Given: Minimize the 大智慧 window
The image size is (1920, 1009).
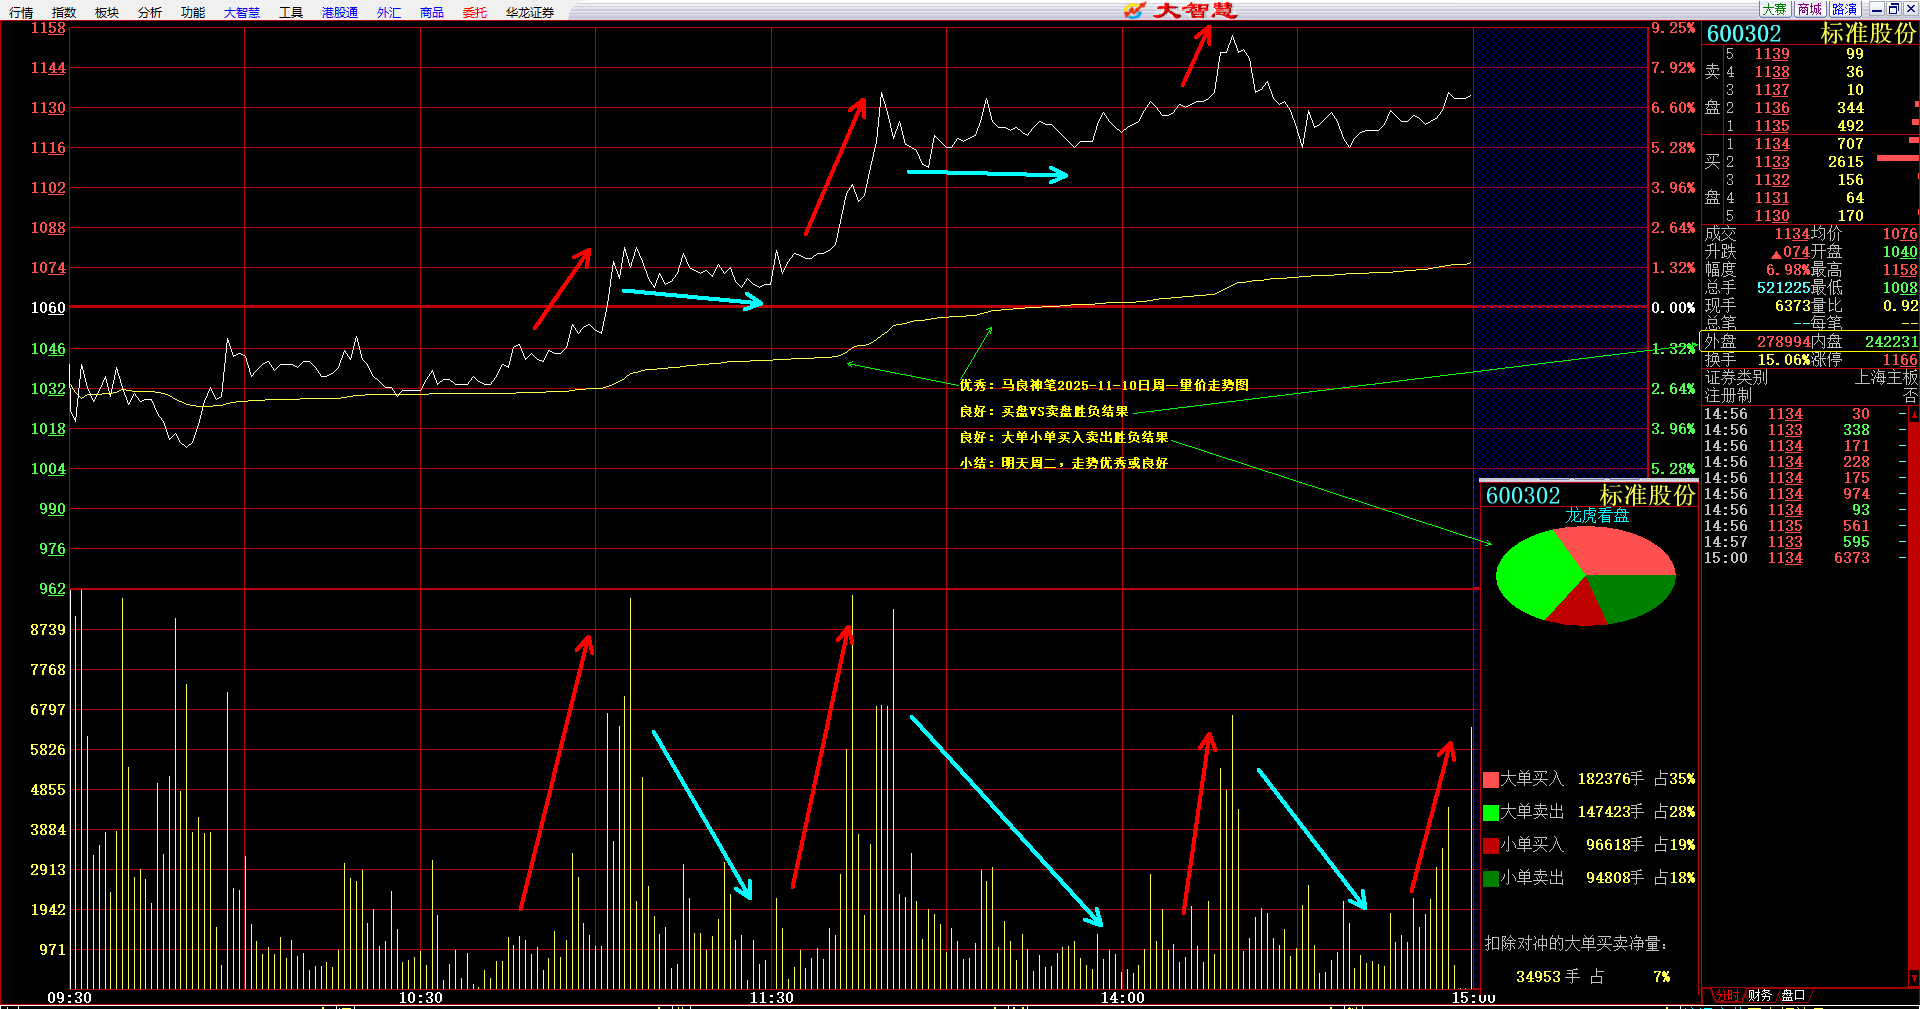Looking at the screenshot, I should tap(1876, 9).
